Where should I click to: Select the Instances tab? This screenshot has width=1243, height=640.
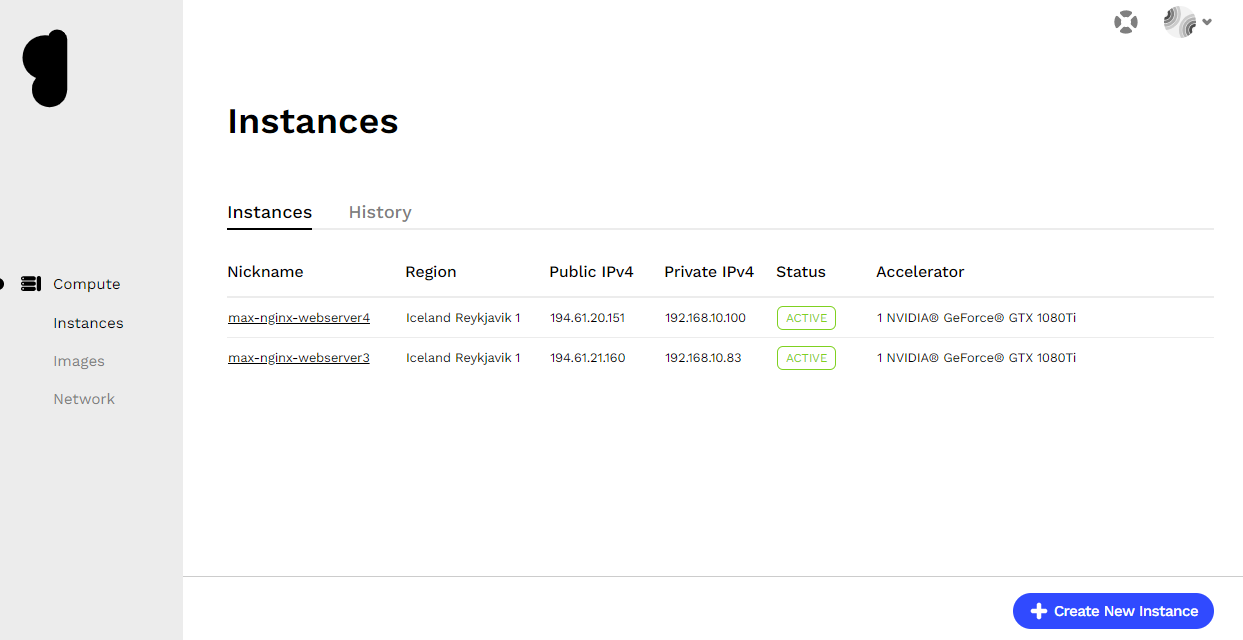tap(269, 212)
